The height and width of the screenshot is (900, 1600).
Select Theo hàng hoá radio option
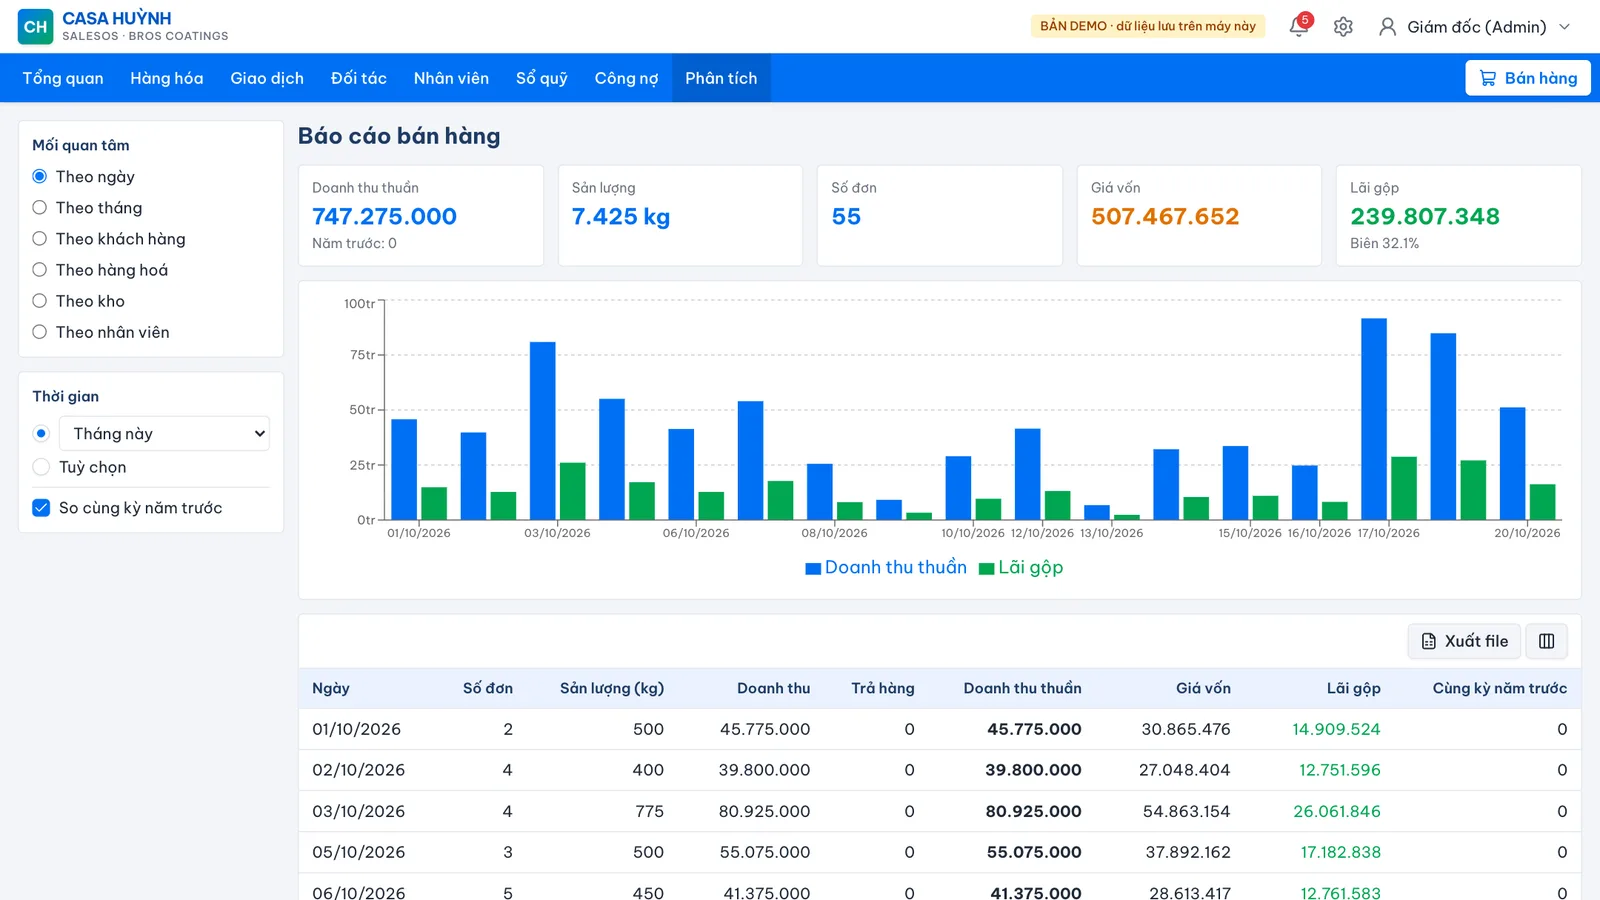[40, 270]
